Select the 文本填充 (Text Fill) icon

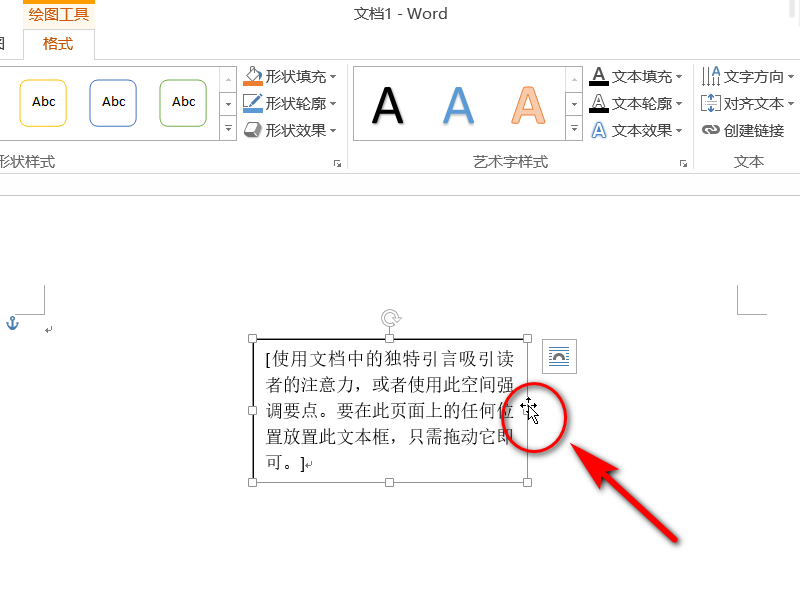click(x=600, y=76)
